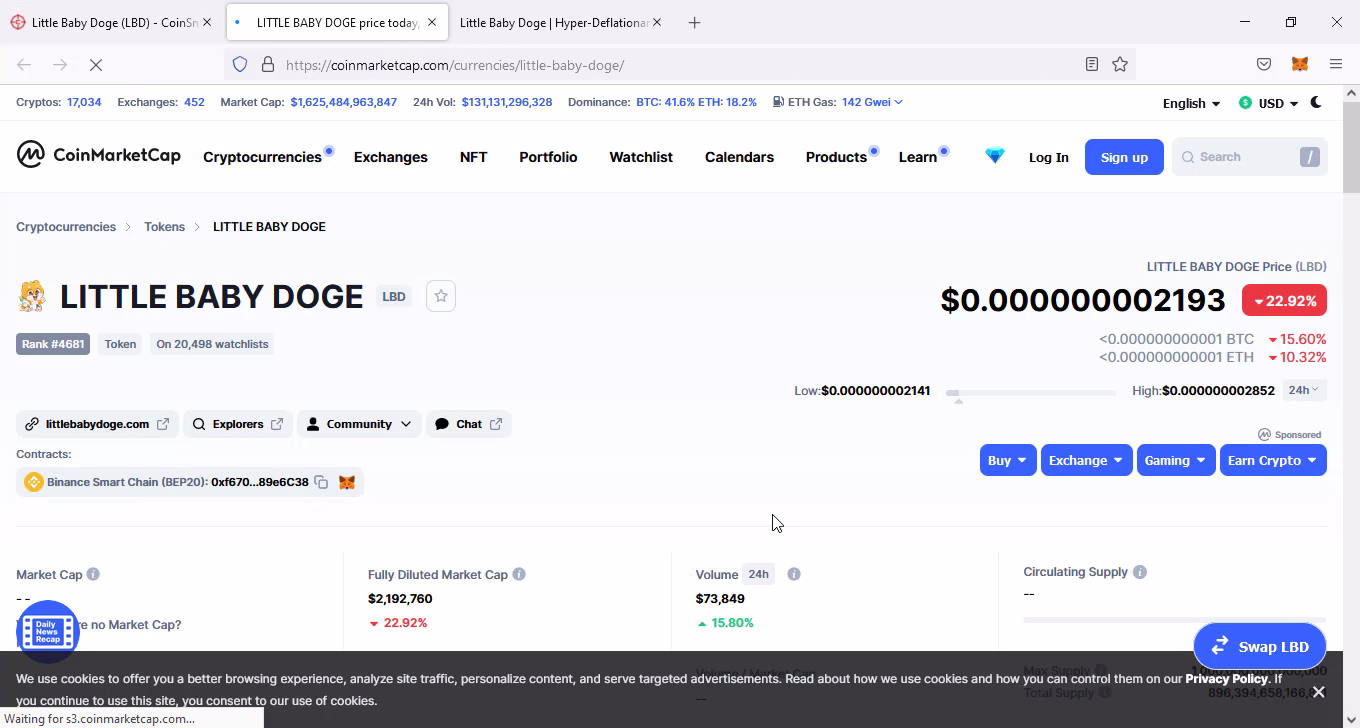Add token to MetaMask via fox icon

(x=347, y=482)
